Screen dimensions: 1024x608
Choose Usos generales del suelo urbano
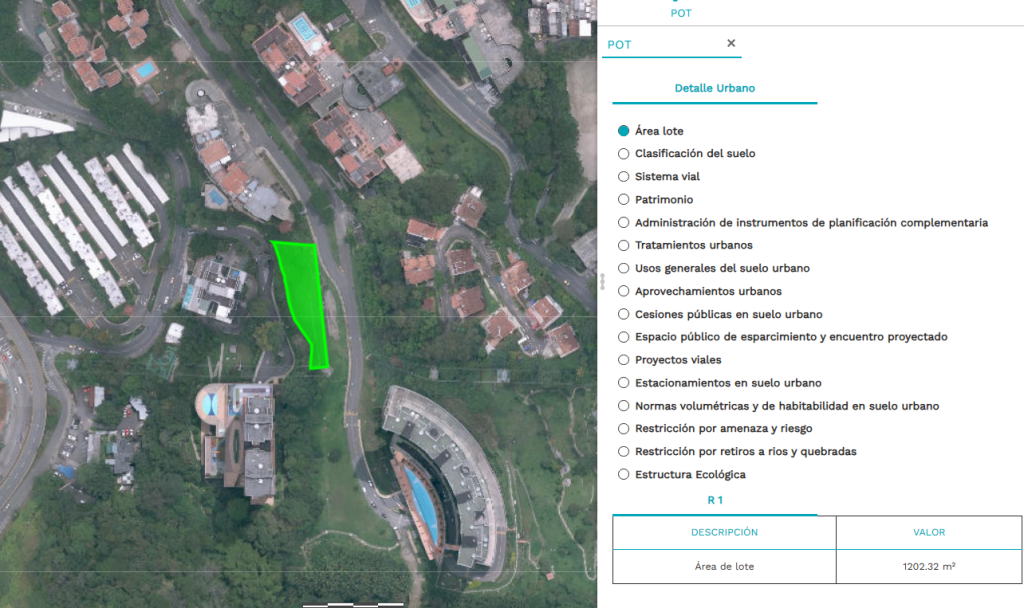624,268
